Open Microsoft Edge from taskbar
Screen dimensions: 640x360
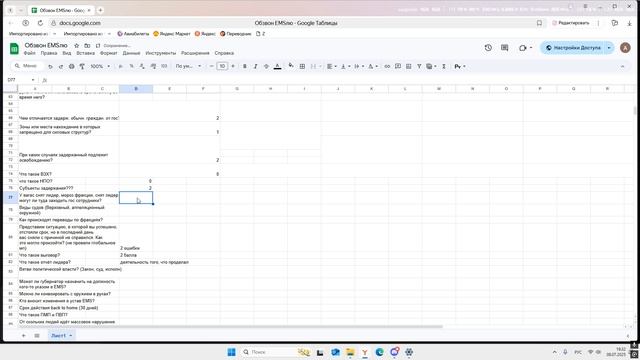[x=380, y=352]
